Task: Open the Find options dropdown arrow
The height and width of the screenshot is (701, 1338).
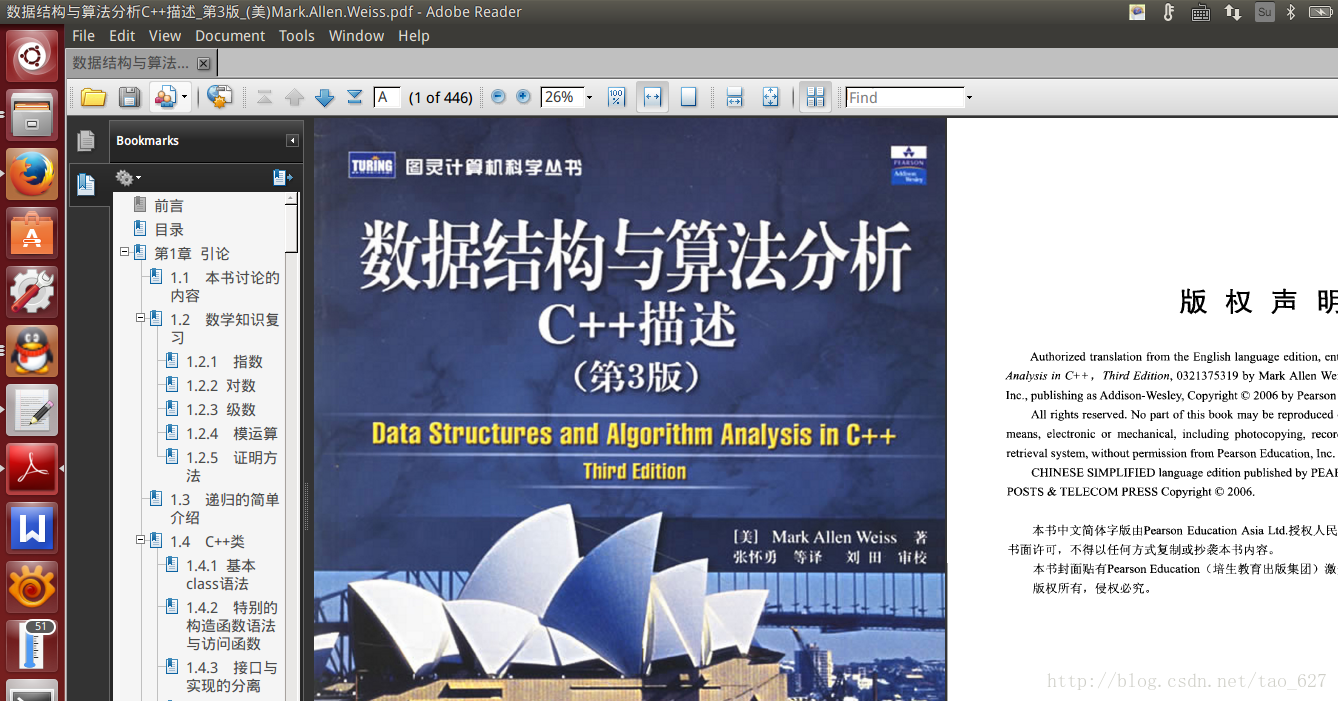Action: [969, 98]
